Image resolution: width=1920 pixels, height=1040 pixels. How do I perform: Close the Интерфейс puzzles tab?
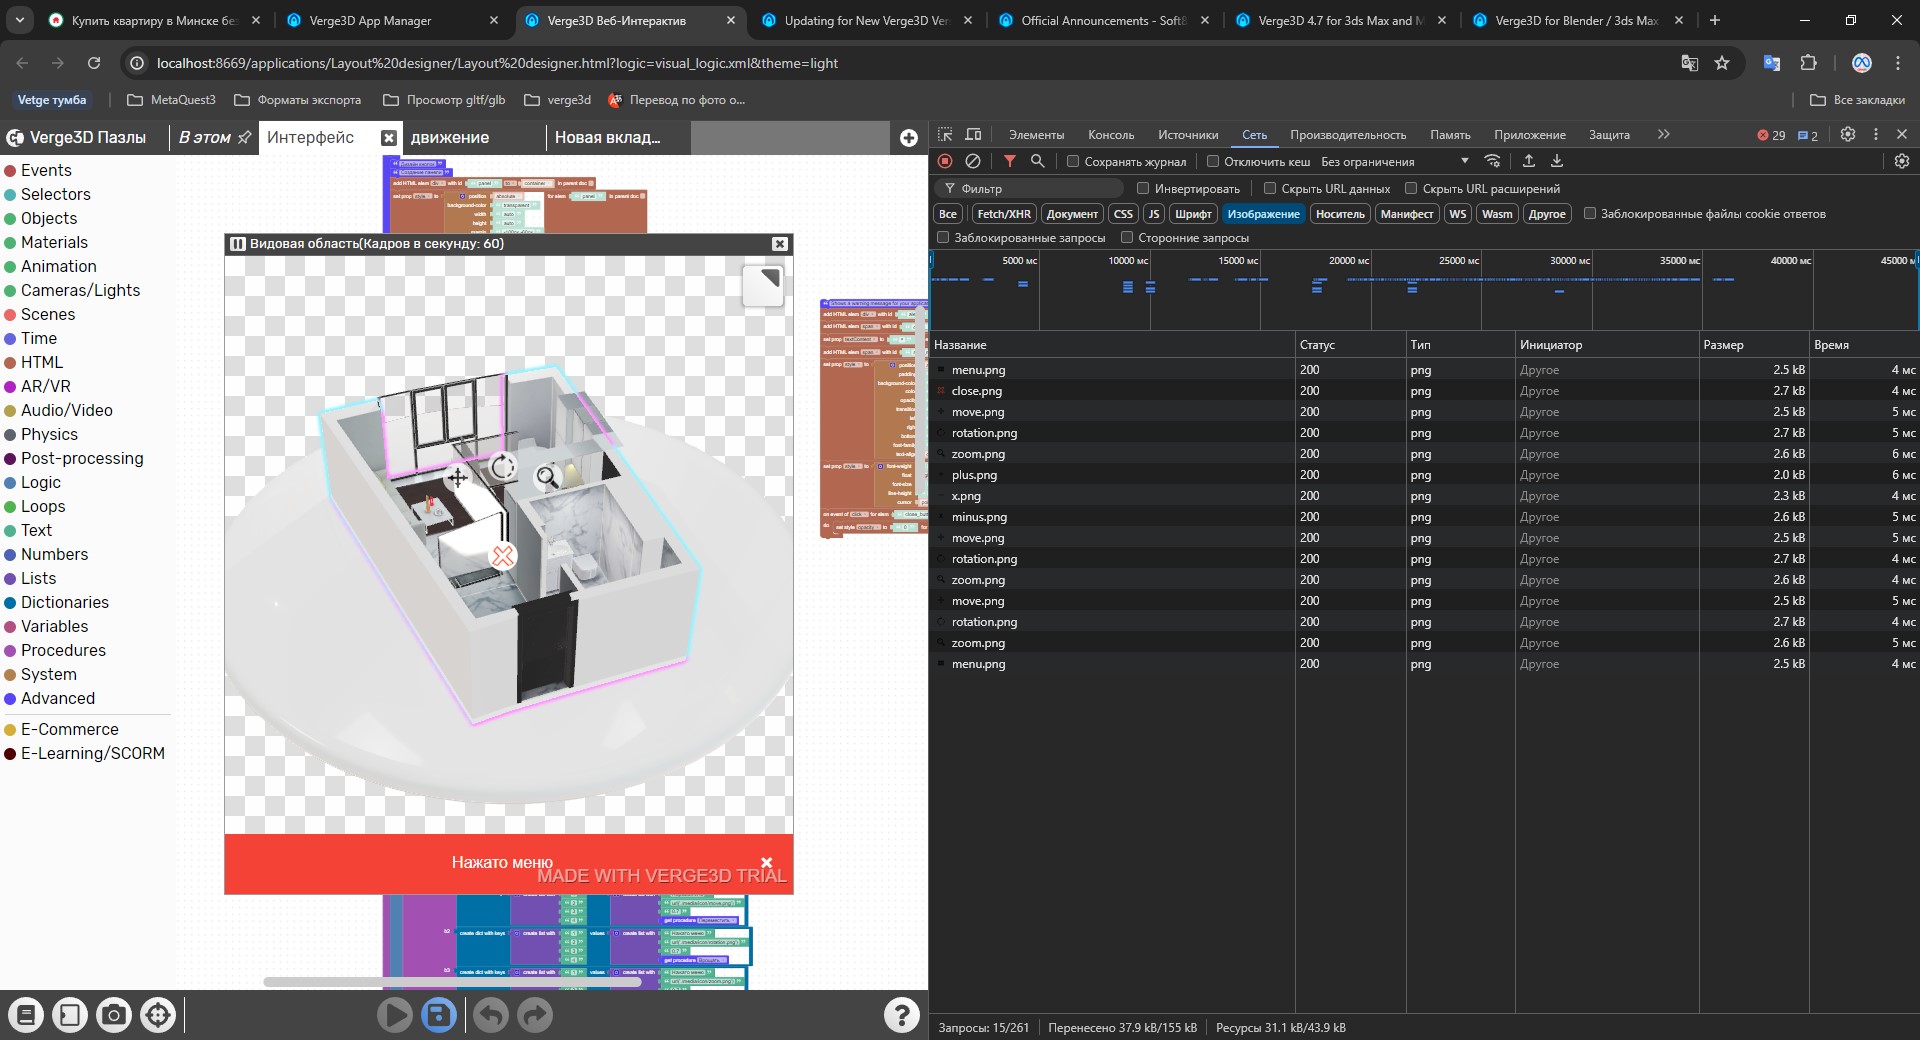[389, 138]
